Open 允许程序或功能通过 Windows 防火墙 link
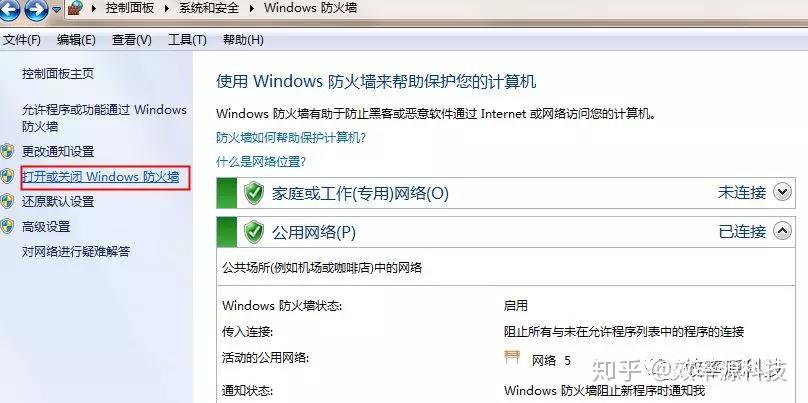 tap(104, 118)
